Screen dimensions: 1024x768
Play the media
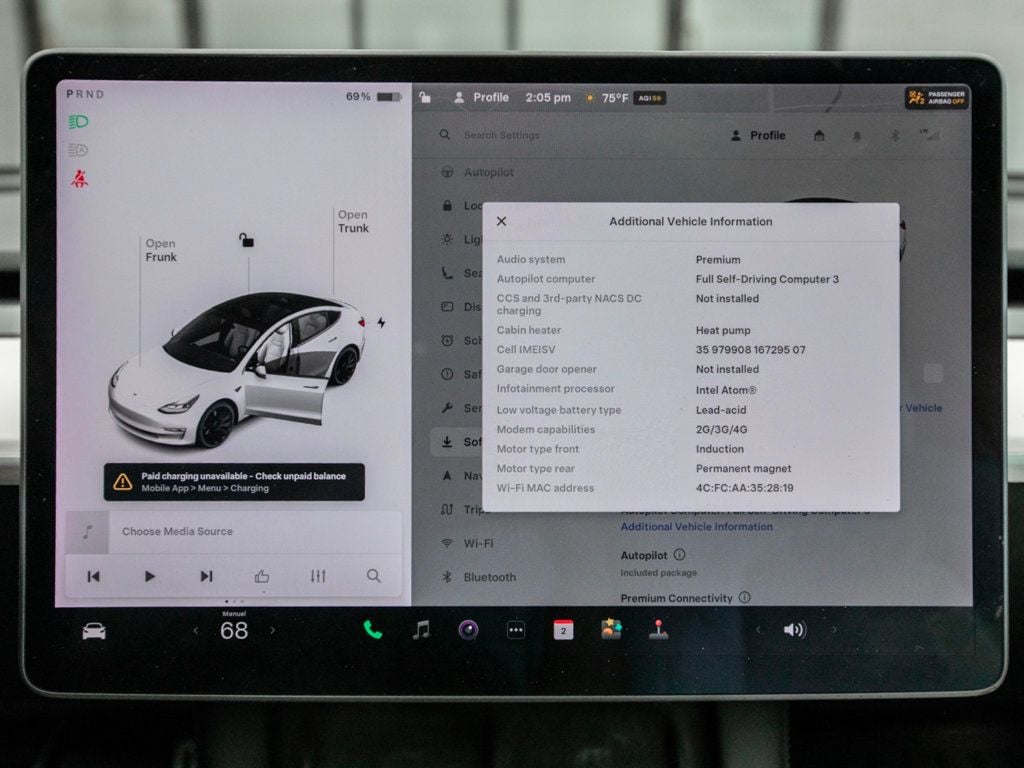pyautogui.click(x=150, y=576)
